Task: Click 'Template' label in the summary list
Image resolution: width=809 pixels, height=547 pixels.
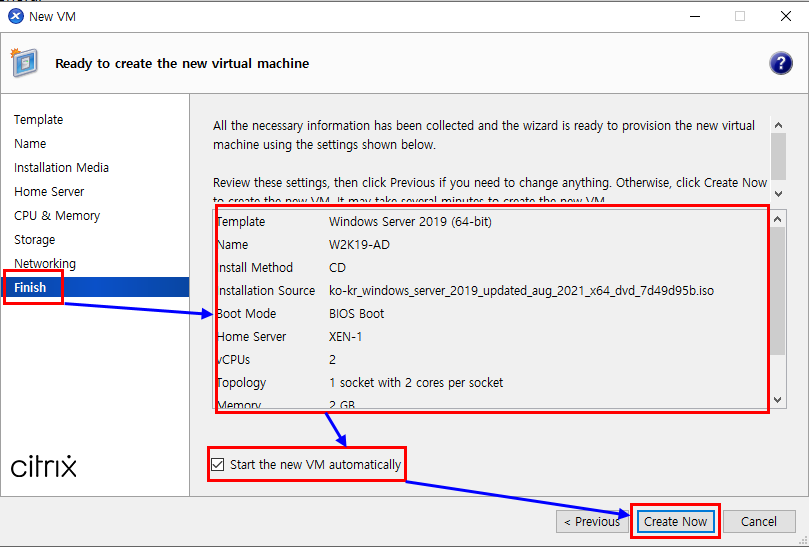Action: click(x=241, y=222)
